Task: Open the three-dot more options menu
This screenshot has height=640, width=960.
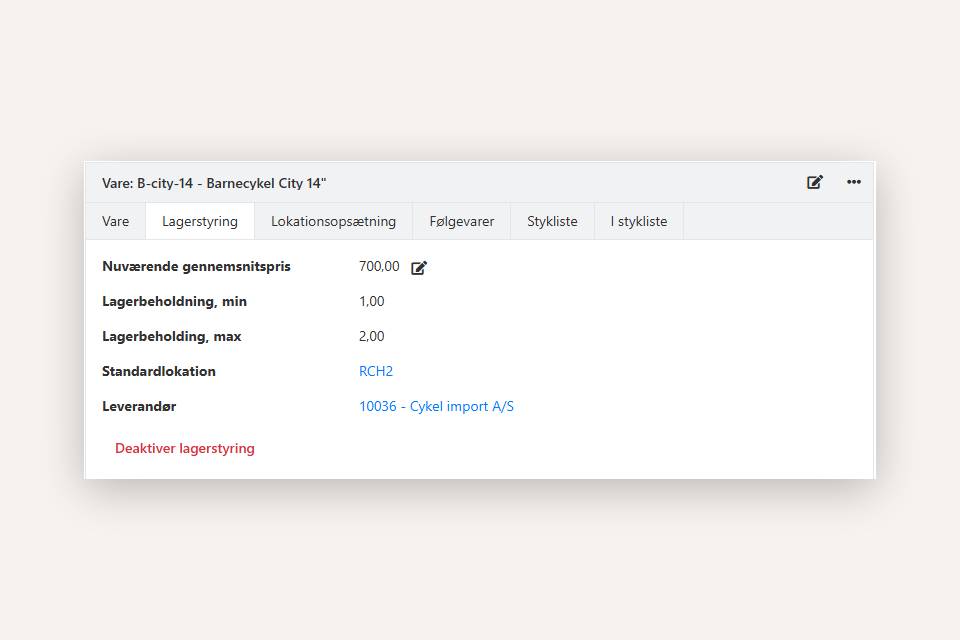Action: 853,182
